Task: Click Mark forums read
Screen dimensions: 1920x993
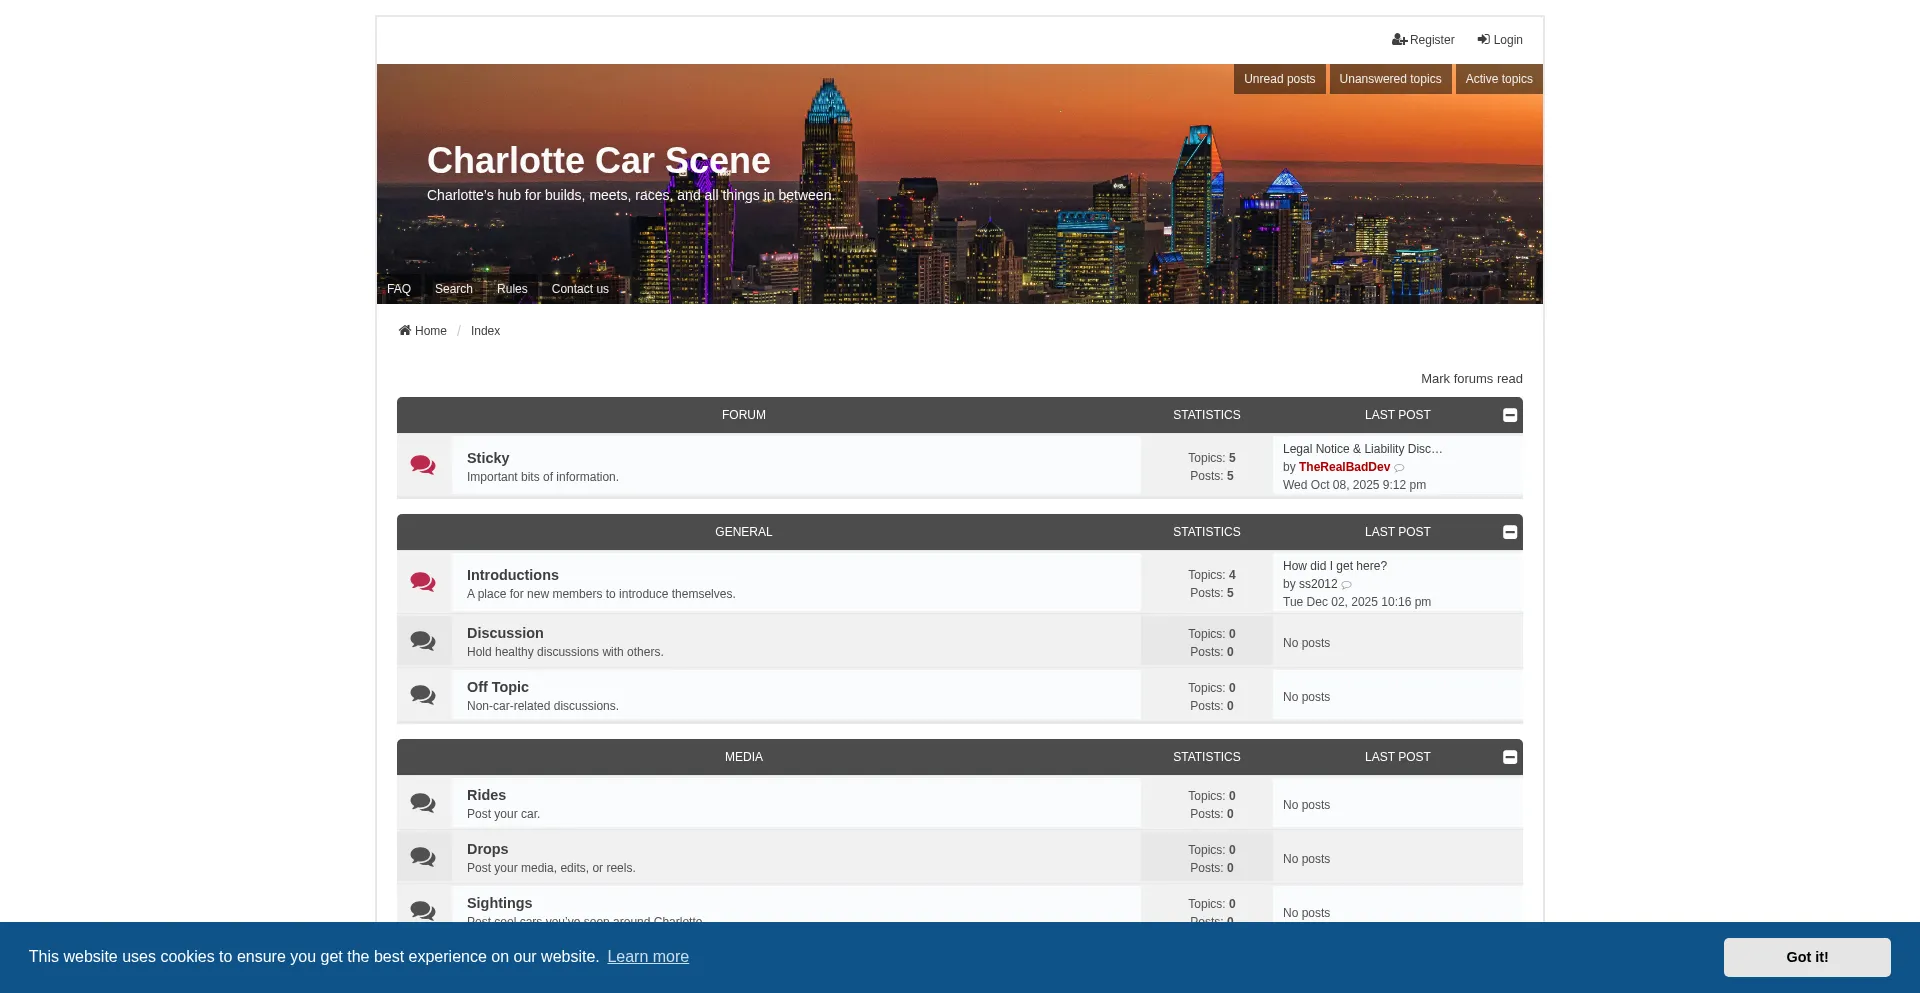Action: coord(1471,379)
